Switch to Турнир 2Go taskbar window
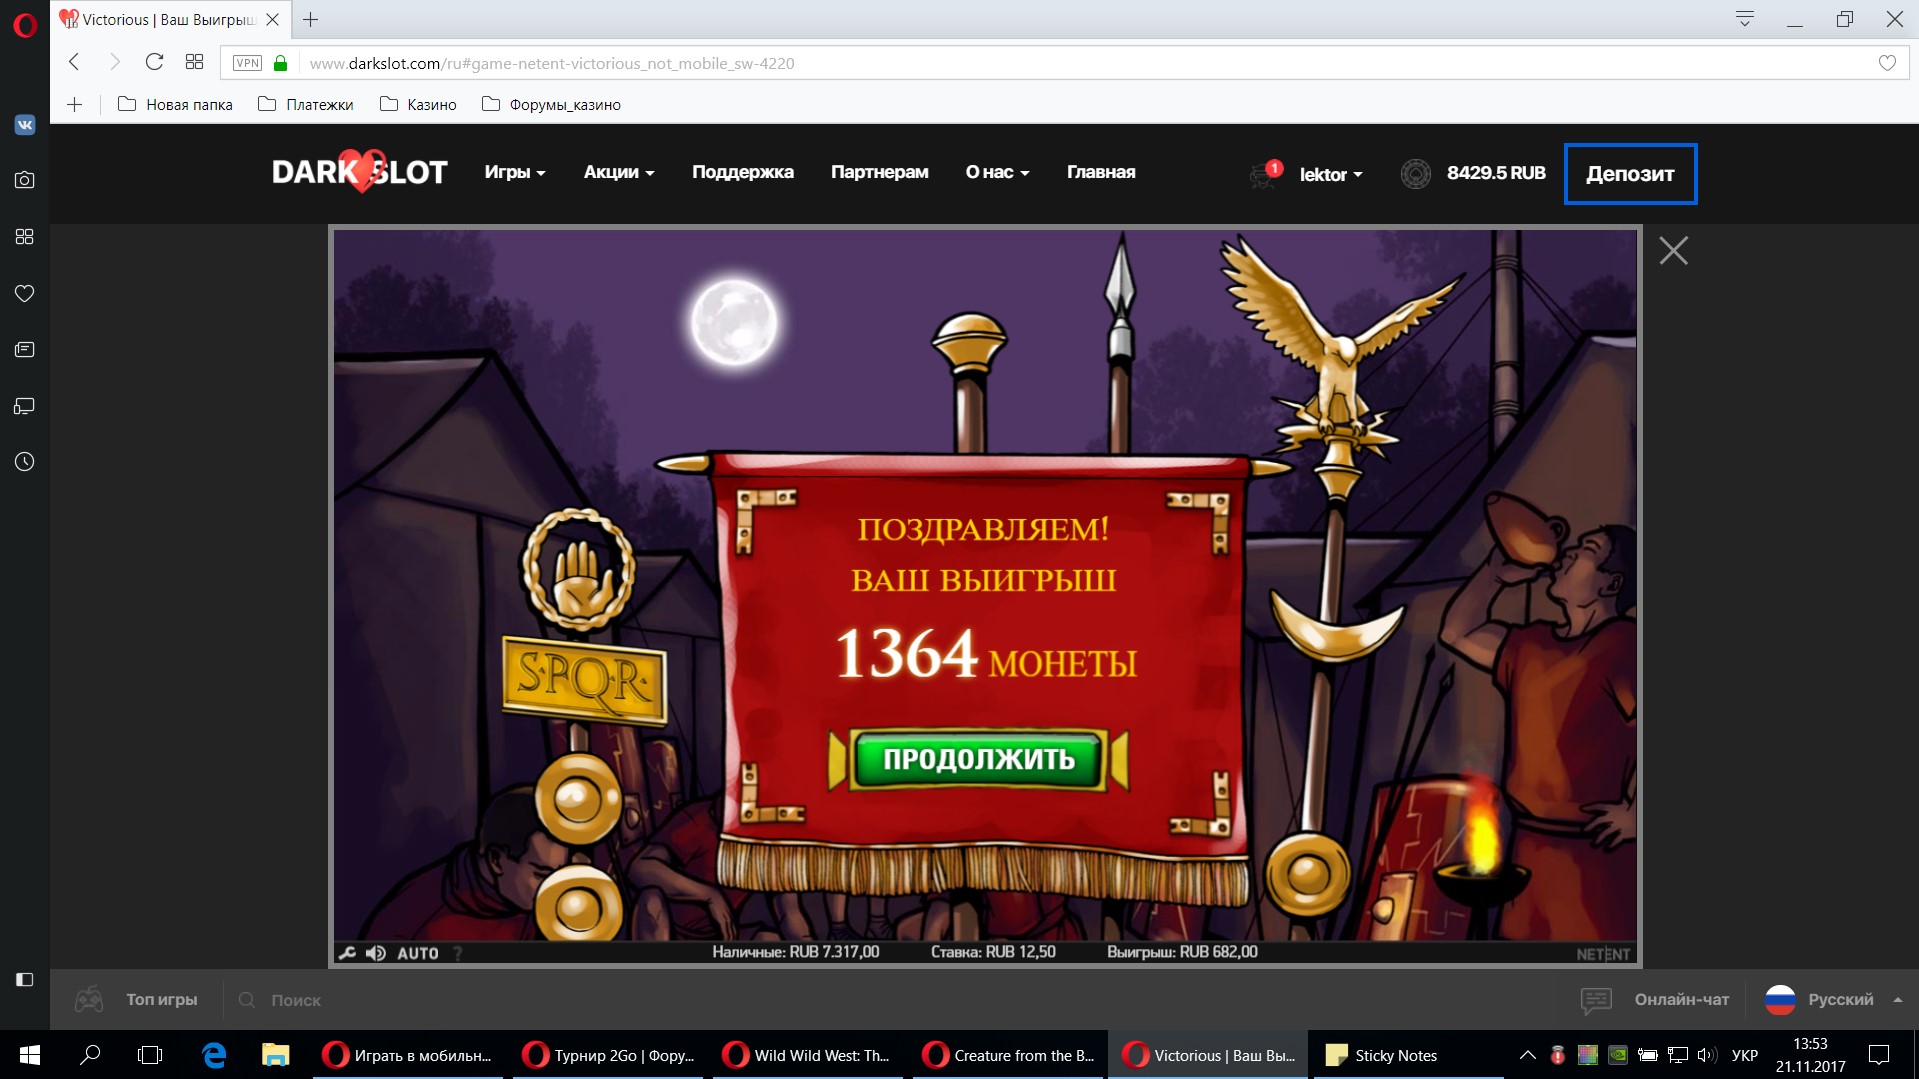Viewport: 1919px width, 1079px height. (x=607, y=1055)
